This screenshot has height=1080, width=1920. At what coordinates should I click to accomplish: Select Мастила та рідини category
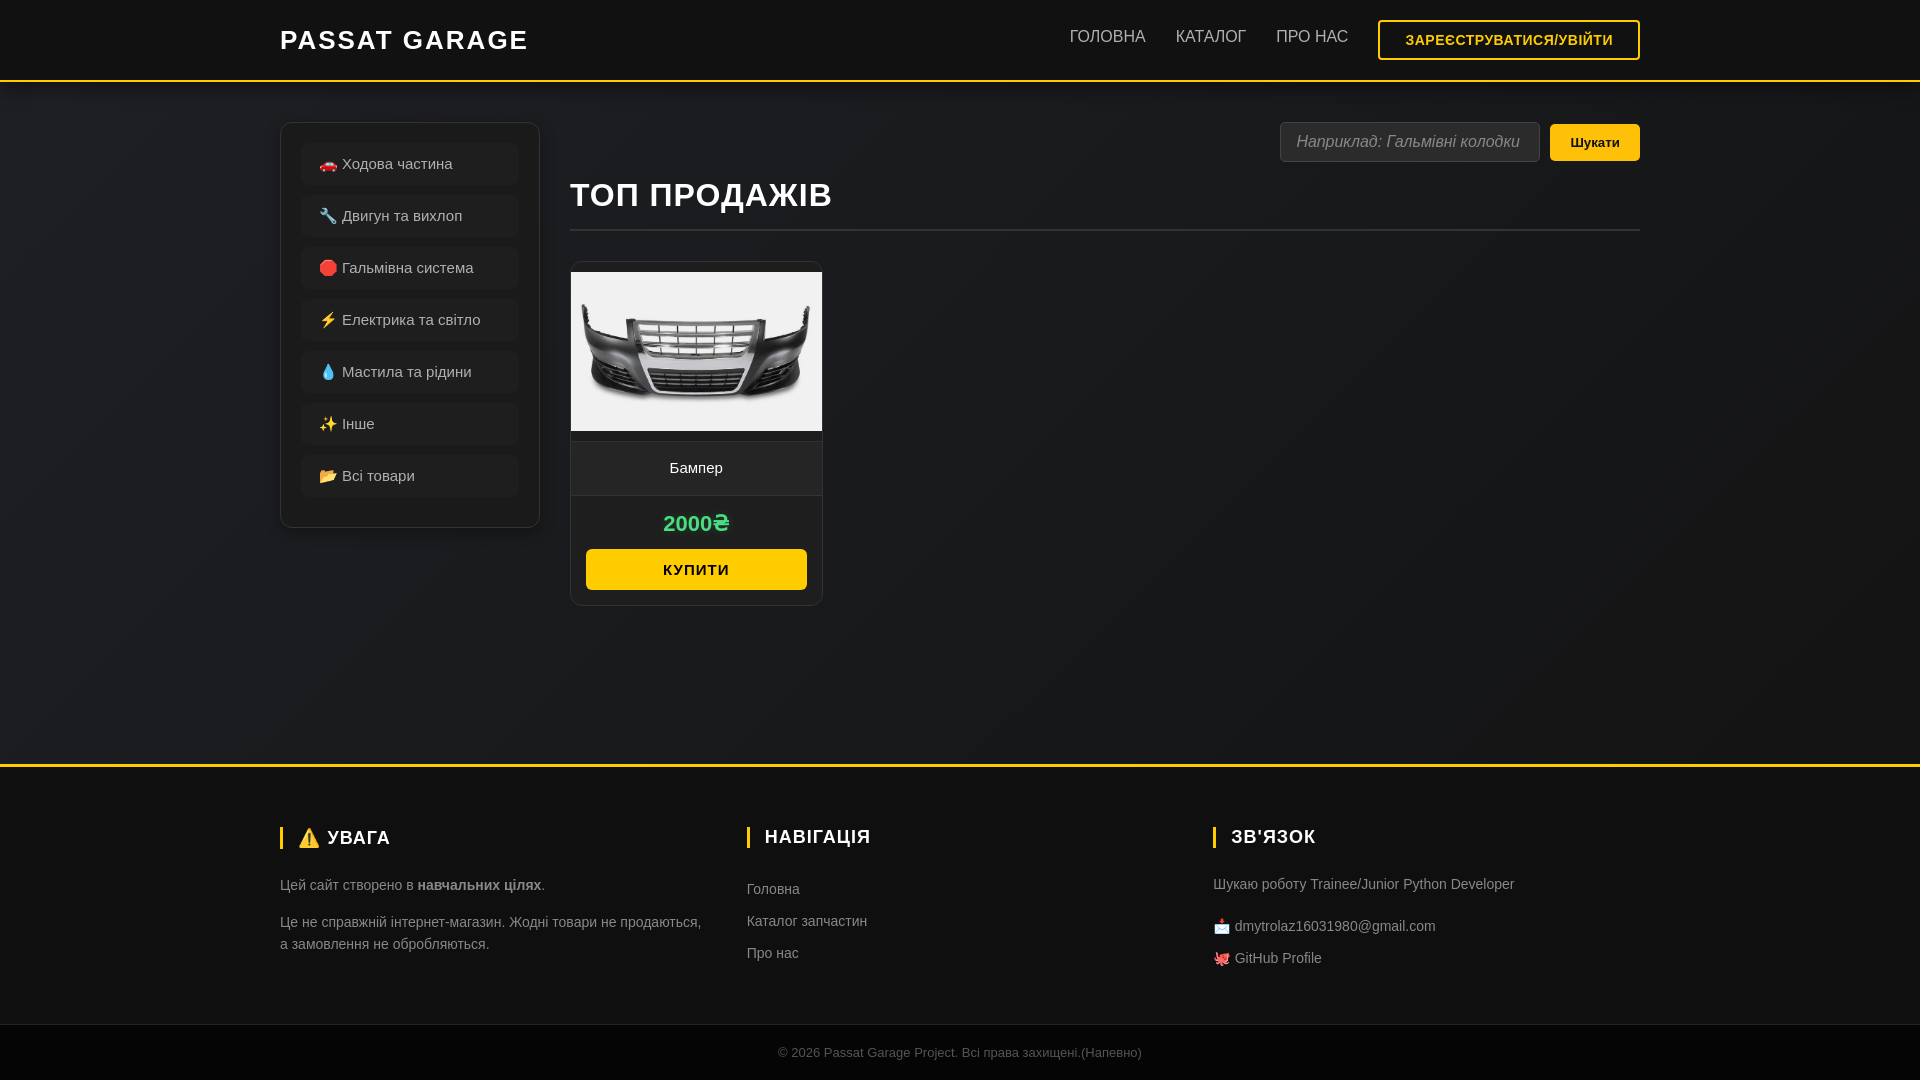410,372
